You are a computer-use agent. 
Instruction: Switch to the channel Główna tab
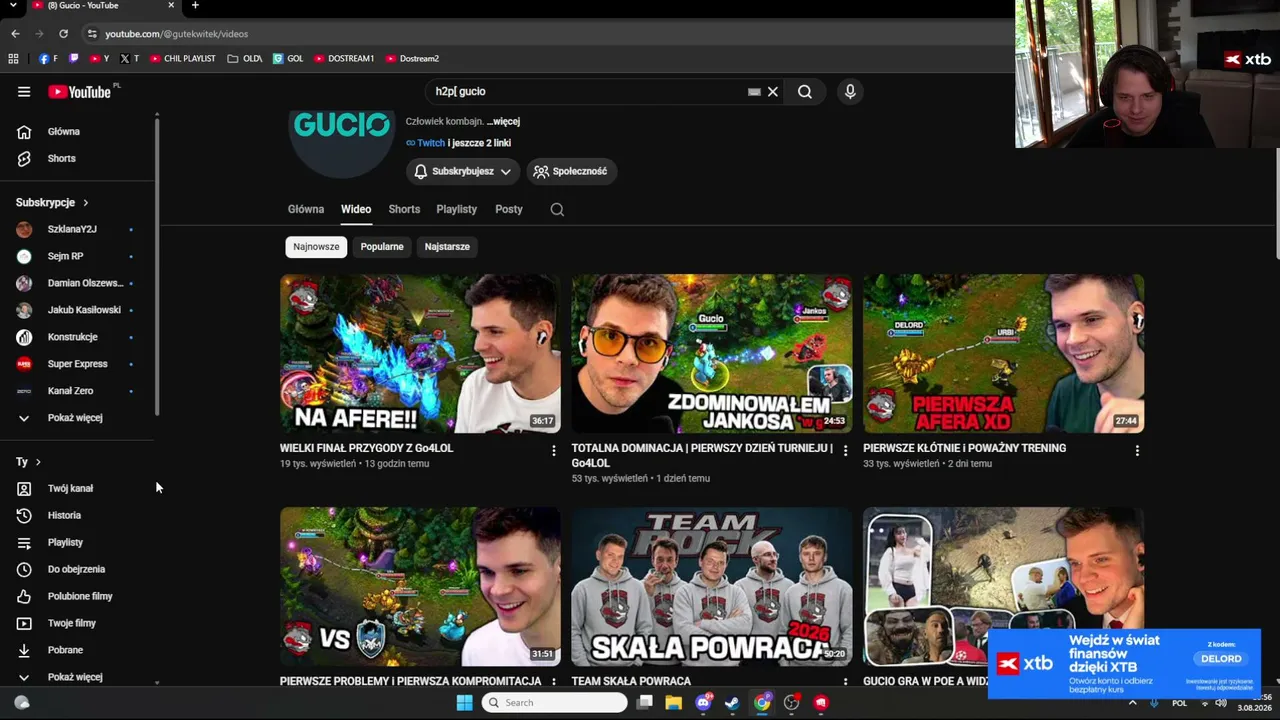(x=306, y=210)
